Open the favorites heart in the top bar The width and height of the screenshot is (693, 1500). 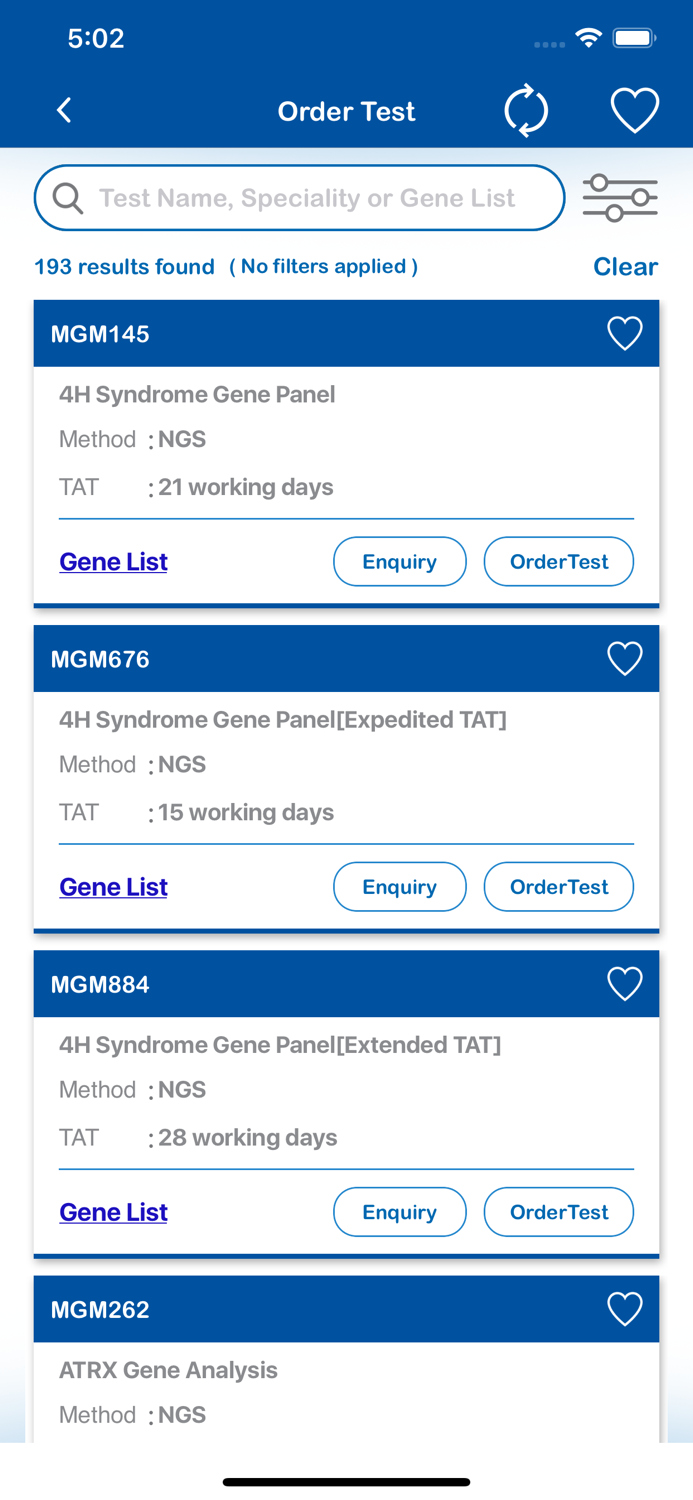click(x=634, y=110)
